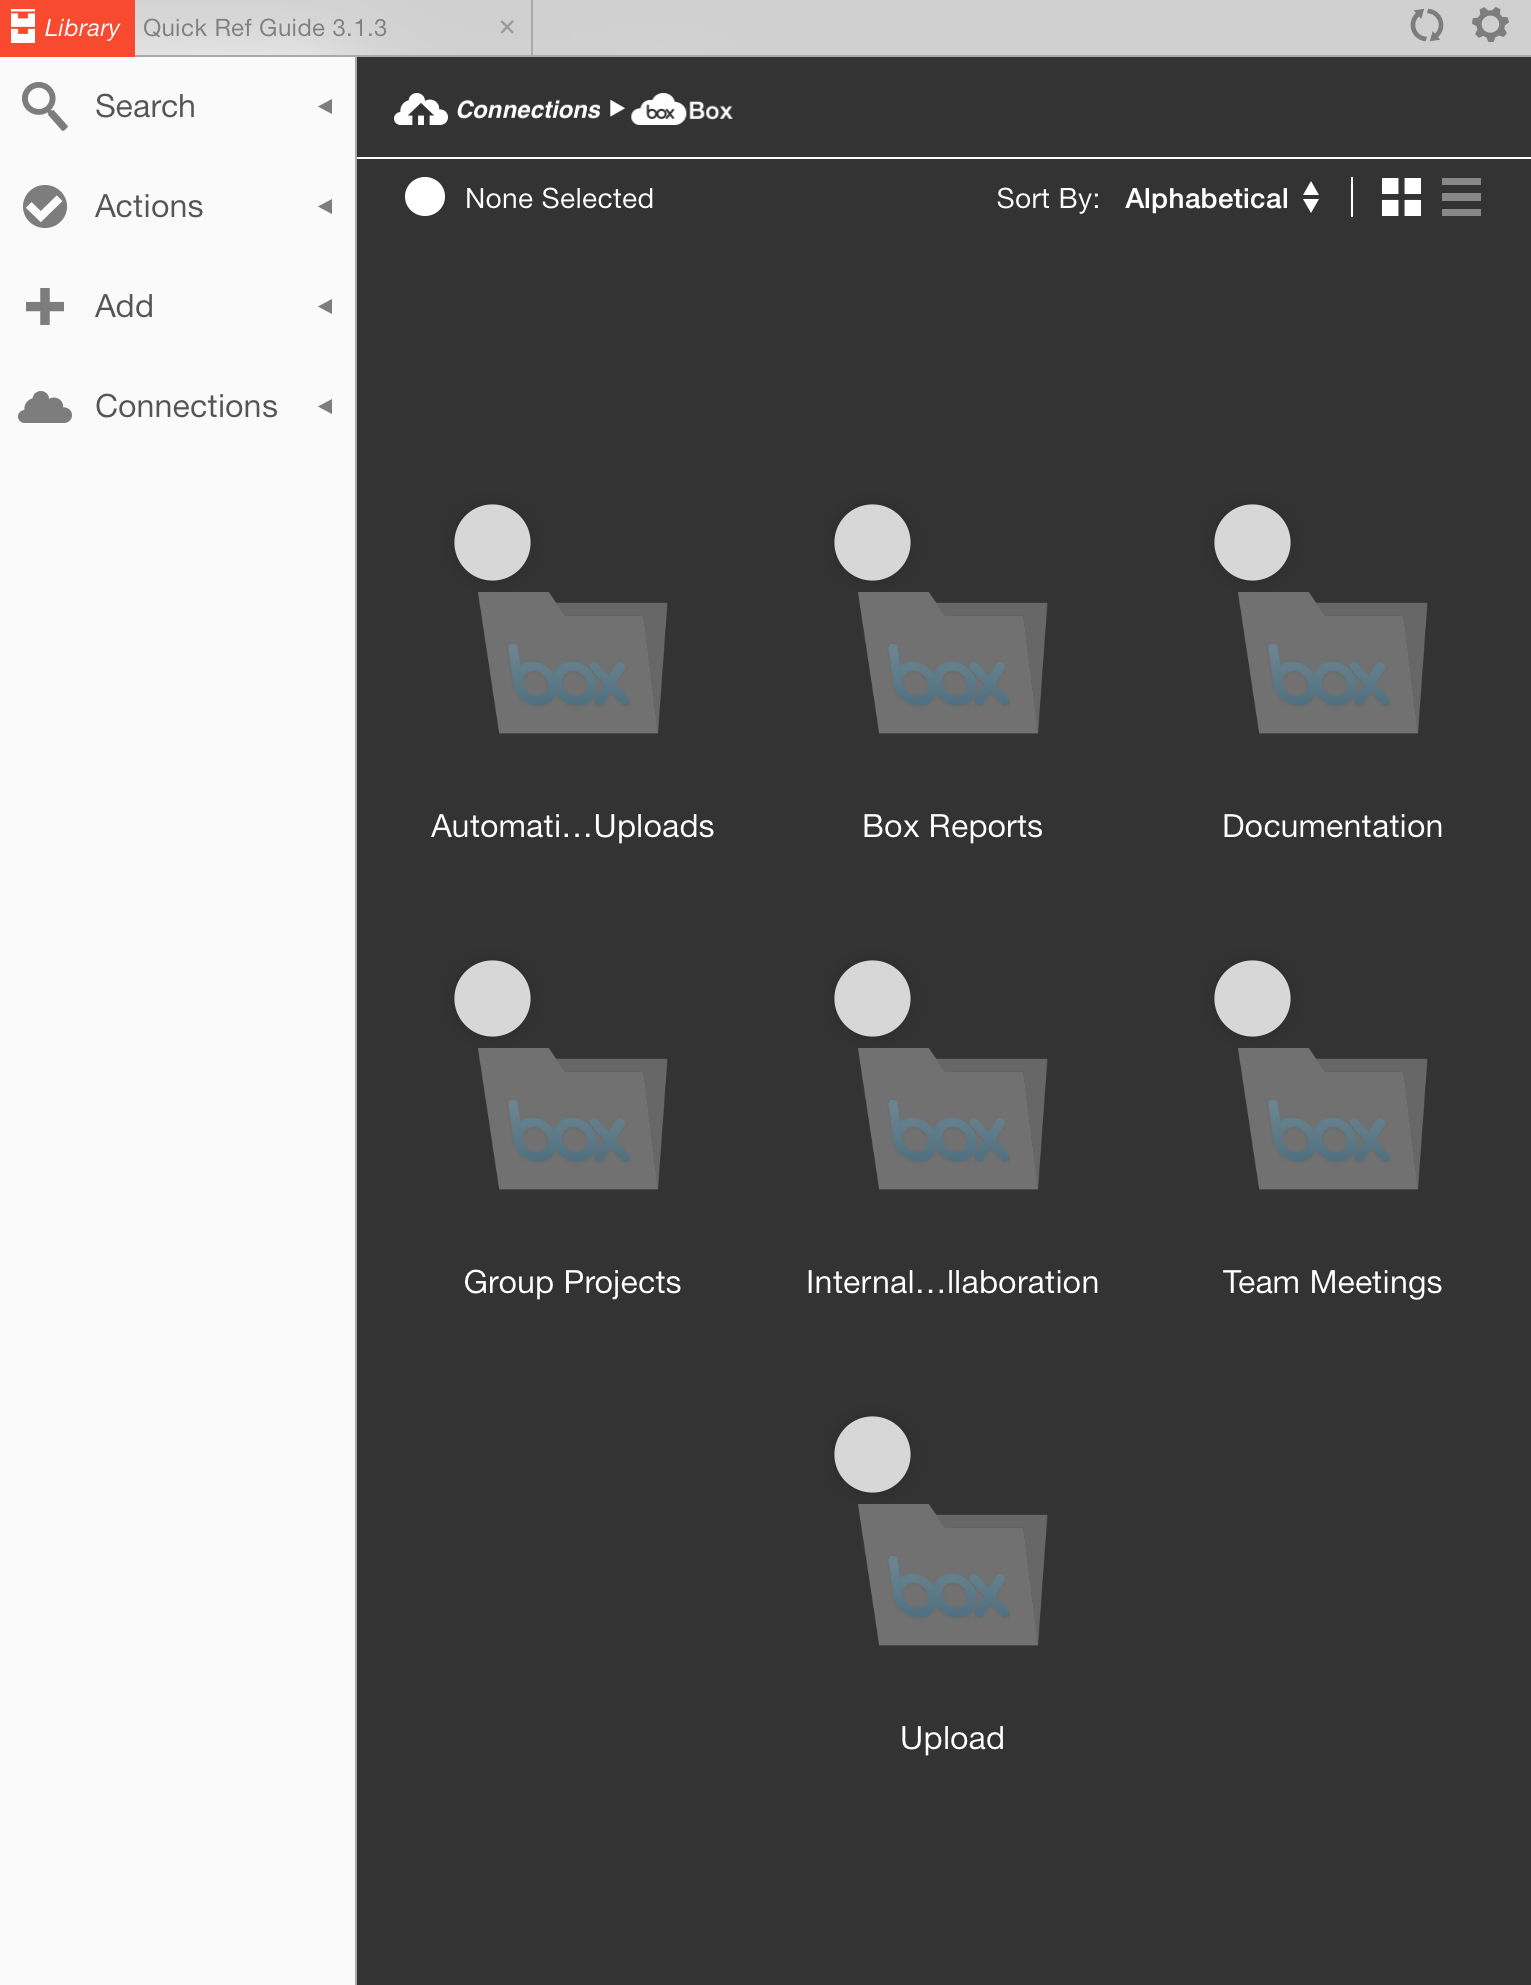
Task: Click the Add plus icon
Action: 45,306
